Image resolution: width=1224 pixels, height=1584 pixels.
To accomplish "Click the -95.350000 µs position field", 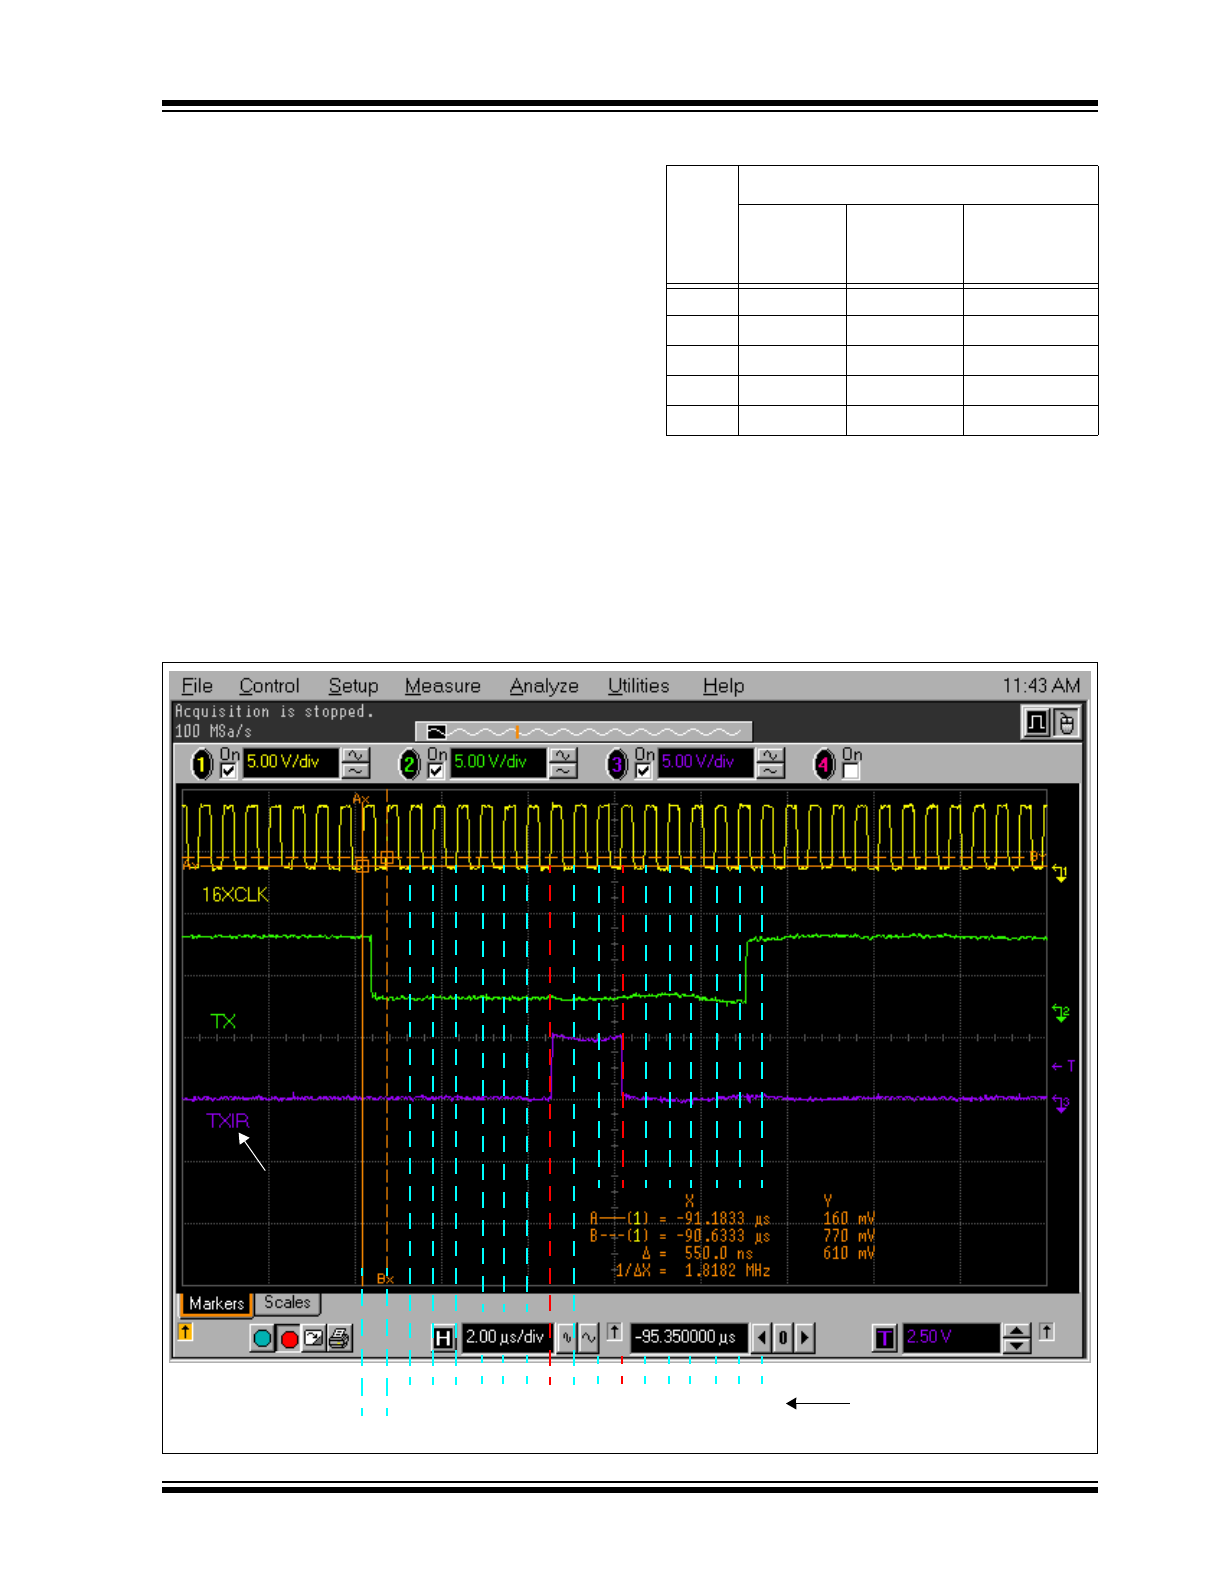I will click(x=689, y=1337).
